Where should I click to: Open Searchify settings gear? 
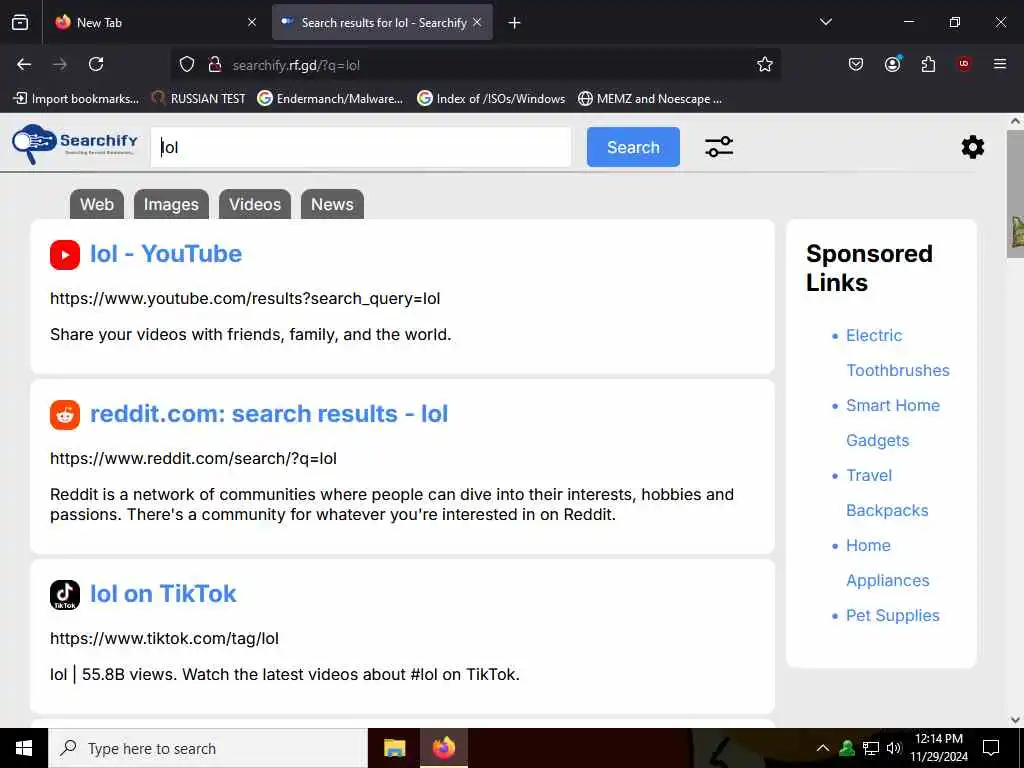point(972,147)
